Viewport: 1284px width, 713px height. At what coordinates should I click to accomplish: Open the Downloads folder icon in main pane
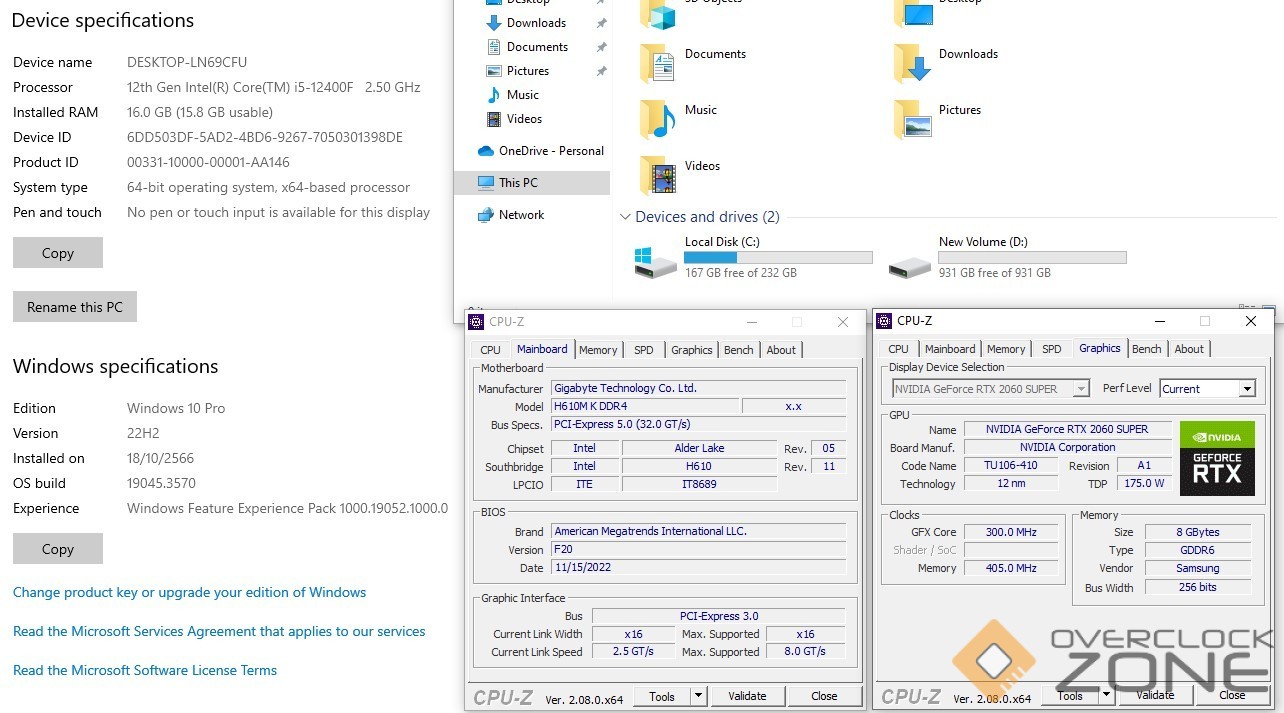(913, 63)
